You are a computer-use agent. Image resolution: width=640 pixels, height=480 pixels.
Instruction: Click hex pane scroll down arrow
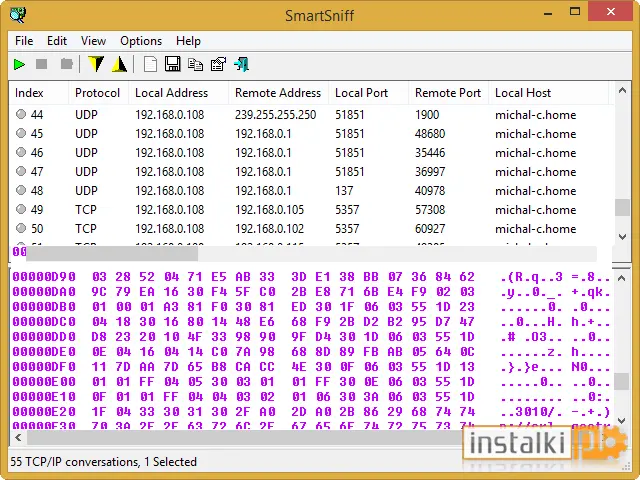click(622, 420)
